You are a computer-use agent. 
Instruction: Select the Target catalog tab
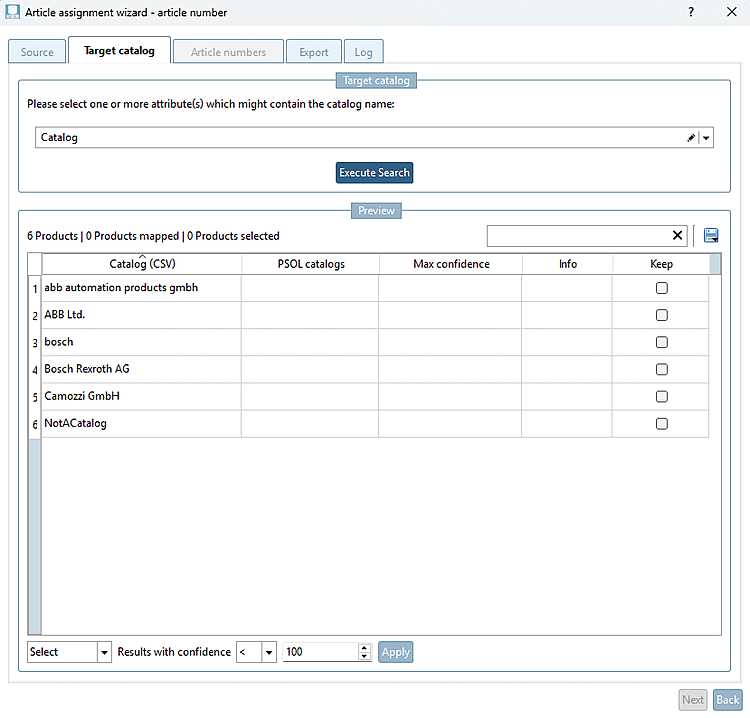(119, 50)
